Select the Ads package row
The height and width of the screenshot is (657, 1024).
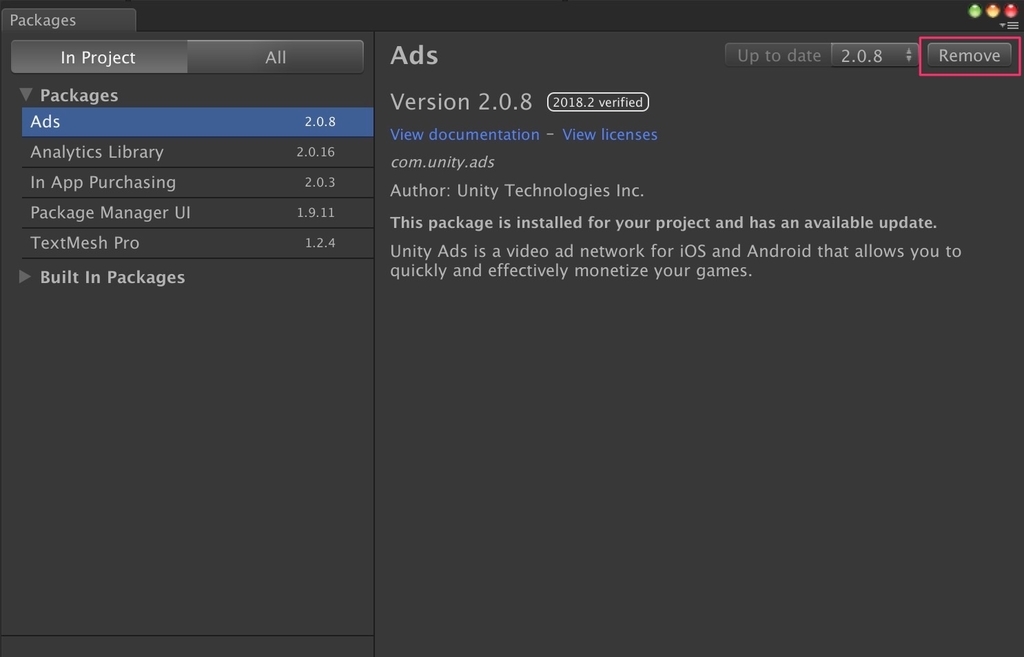click(197, 122)
